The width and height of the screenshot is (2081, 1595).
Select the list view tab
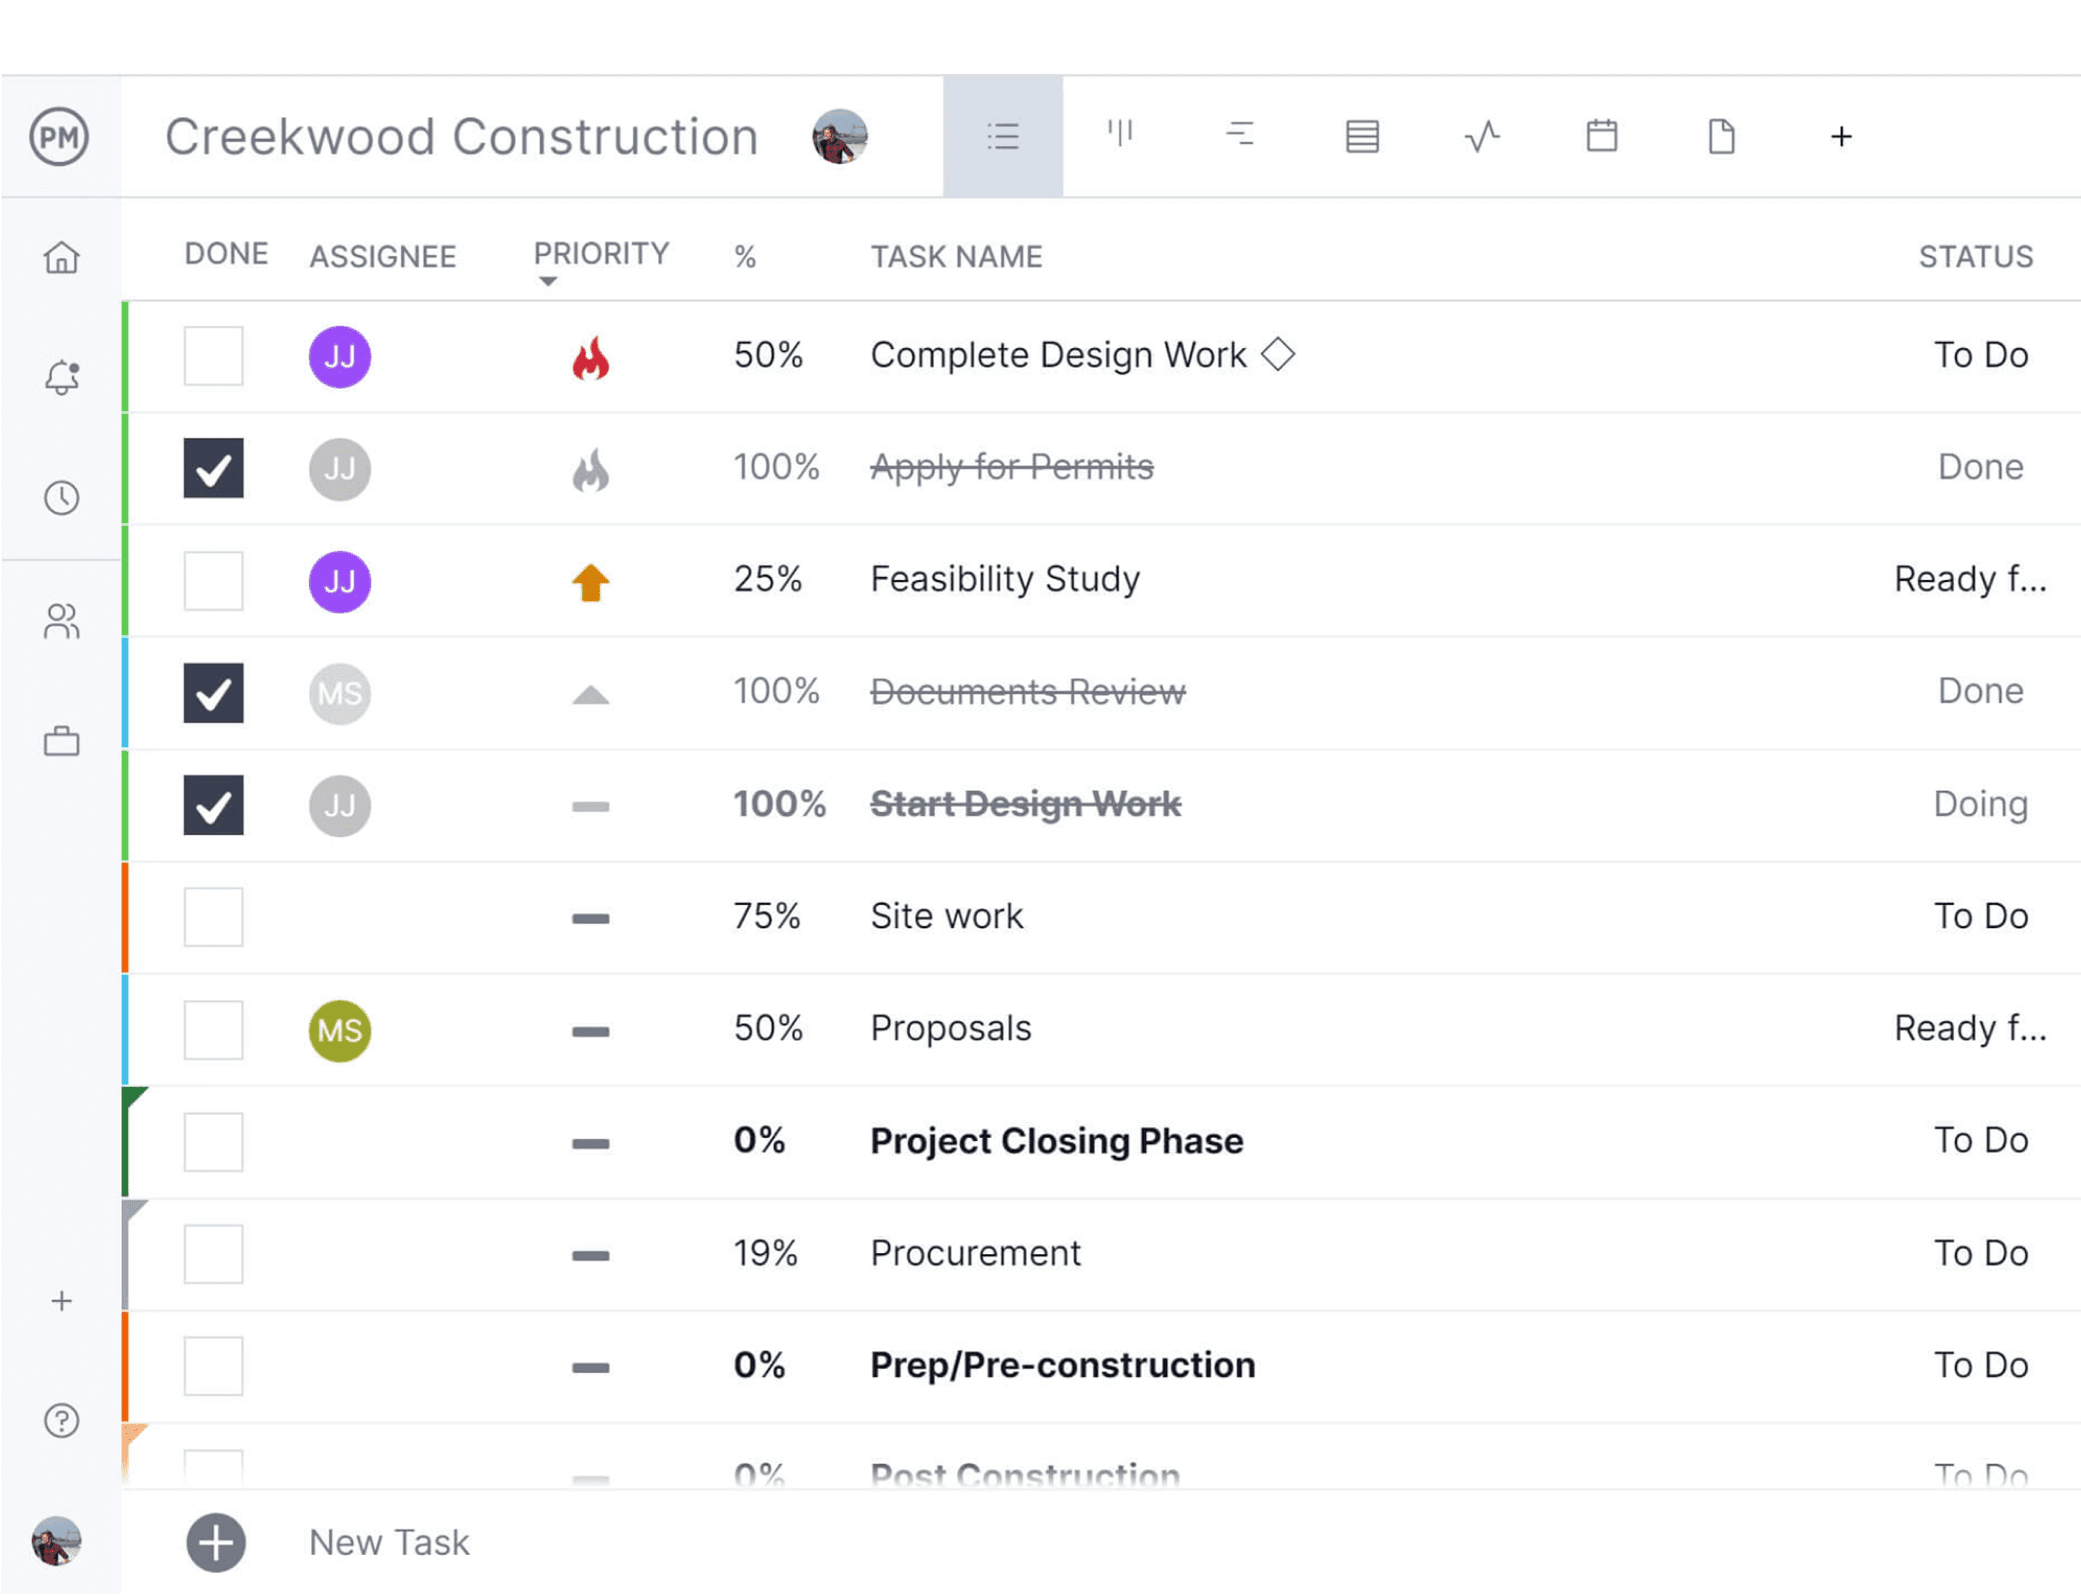(1003, 136)
